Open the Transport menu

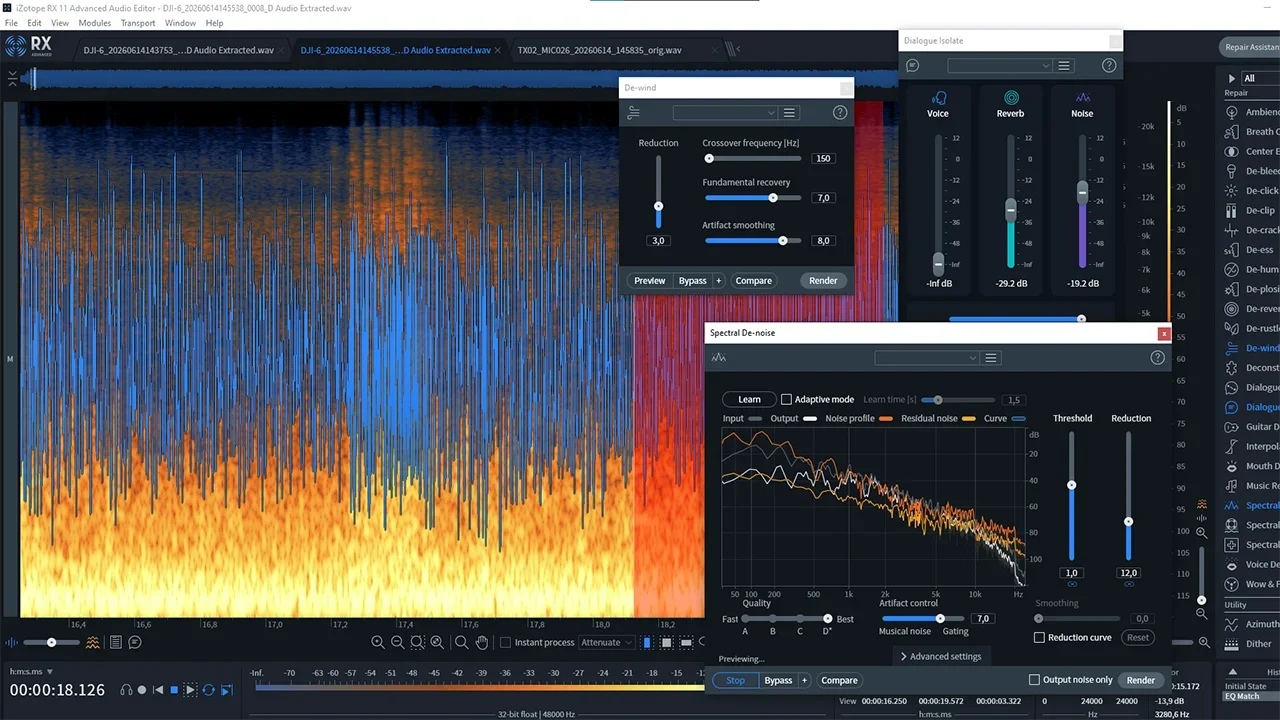(x=138, y=23)
